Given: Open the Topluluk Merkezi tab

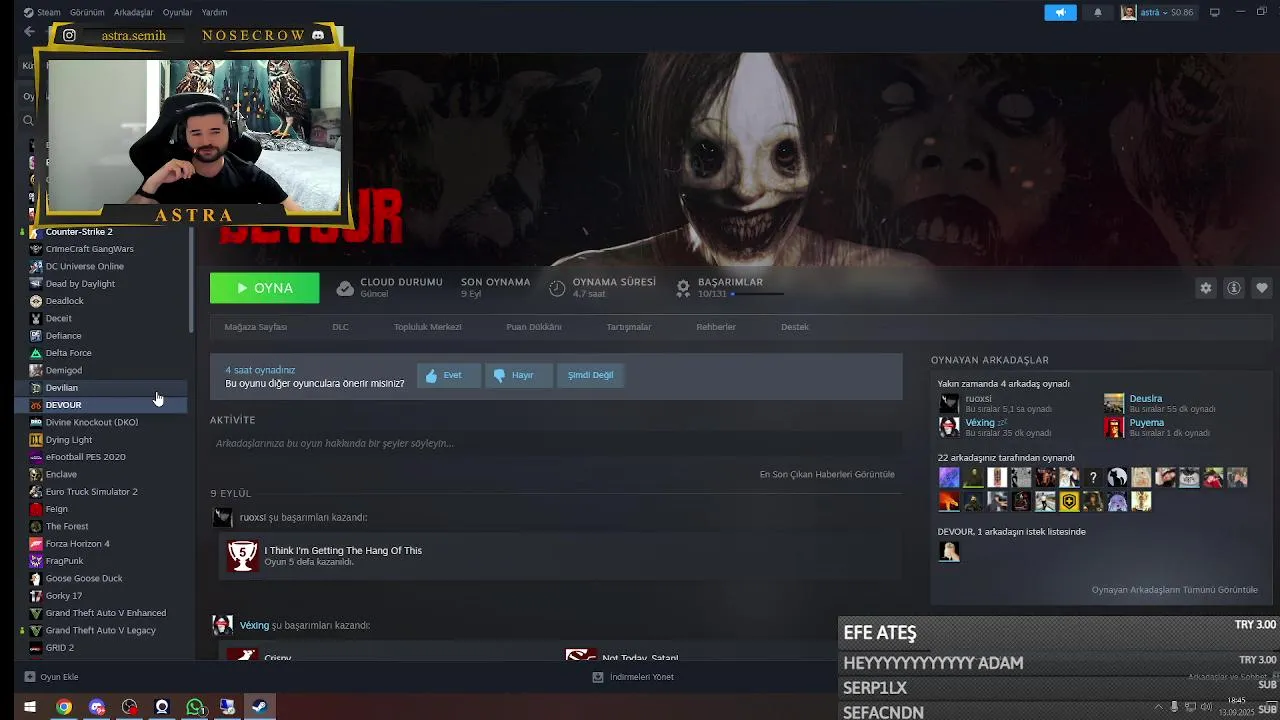Looking at the screenshot, I should [427, 327].
